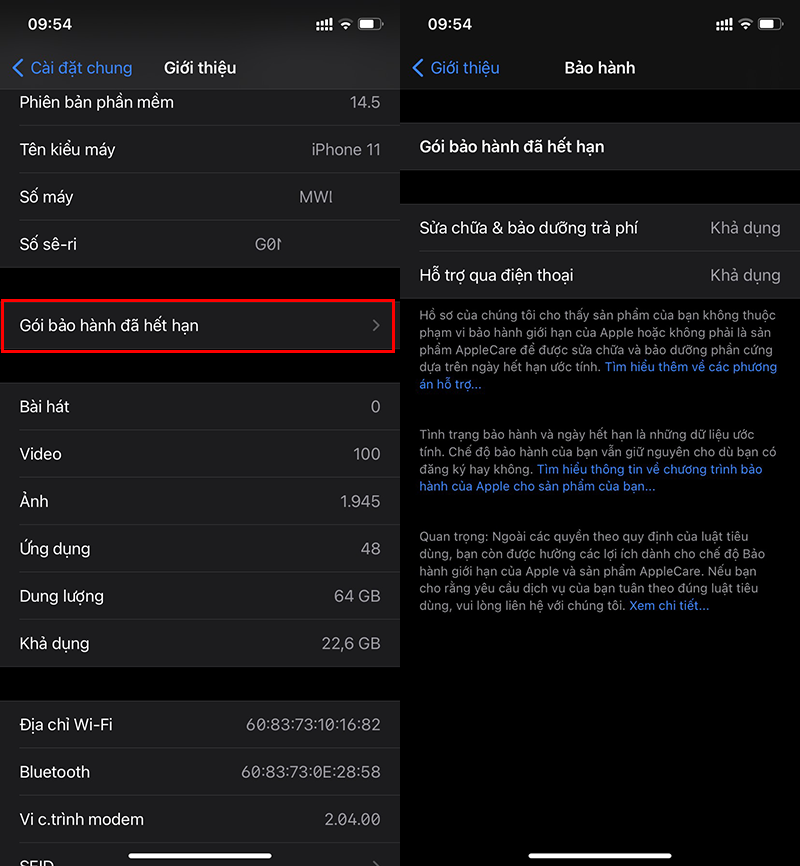The image size is (800, 866).
Task: Open Tìm hiểu thêm về các phương án hỗ trợ link
Action: pyautogui.click(x=690, y=367)
